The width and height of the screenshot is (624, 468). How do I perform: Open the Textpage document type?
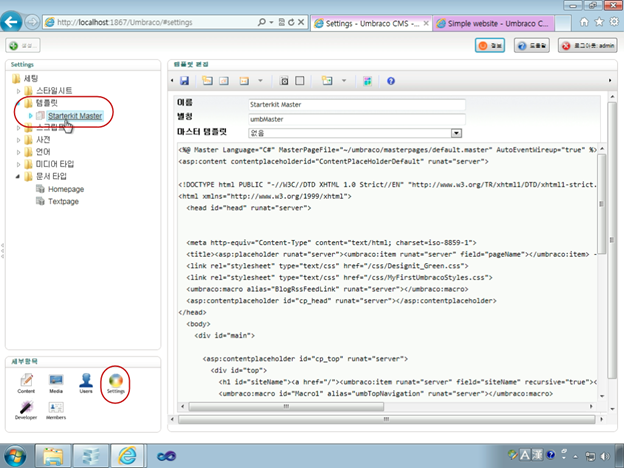pyautogui.click(x=63, y=201)
